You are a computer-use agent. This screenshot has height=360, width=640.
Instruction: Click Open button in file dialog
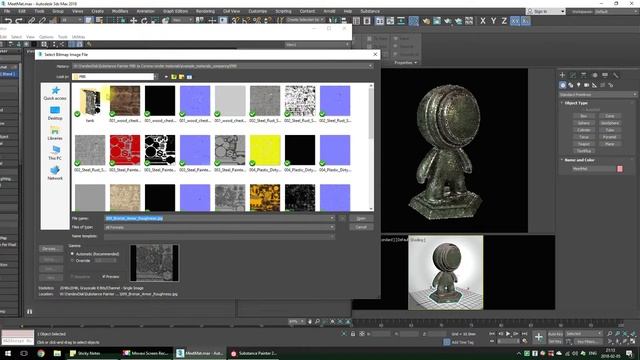(x=361, y=218)
